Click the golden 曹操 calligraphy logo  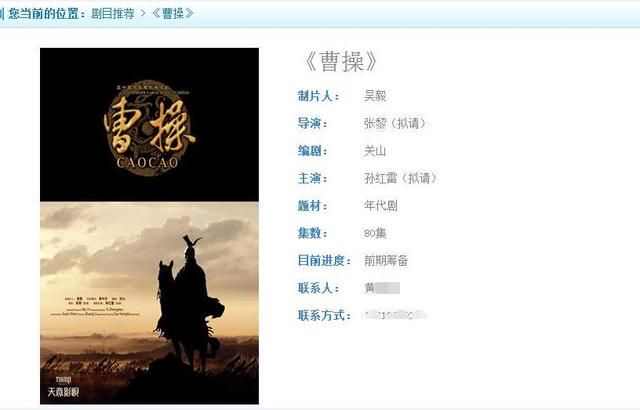coord(149,128)
